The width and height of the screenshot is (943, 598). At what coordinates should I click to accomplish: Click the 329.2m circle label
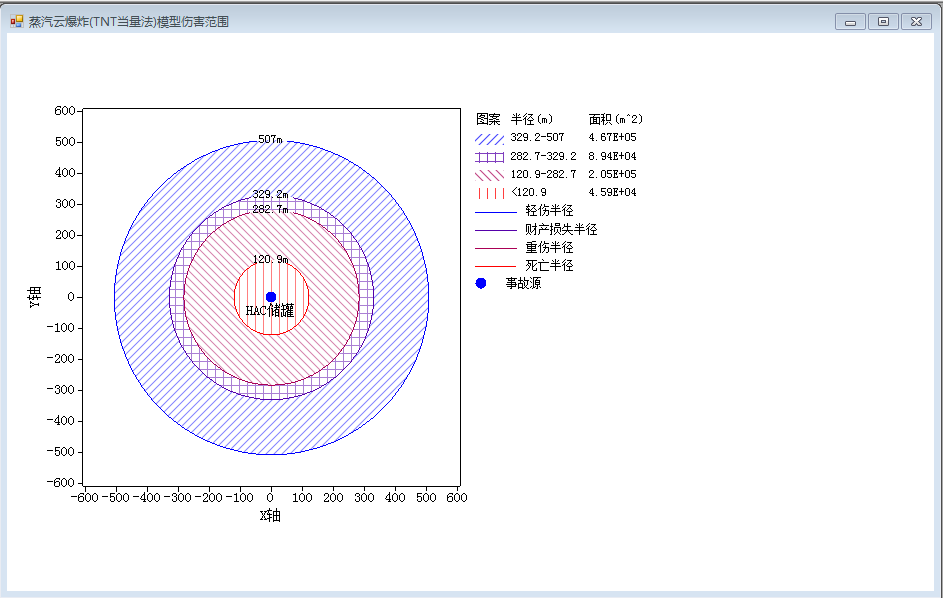click(x=270, y=194)
